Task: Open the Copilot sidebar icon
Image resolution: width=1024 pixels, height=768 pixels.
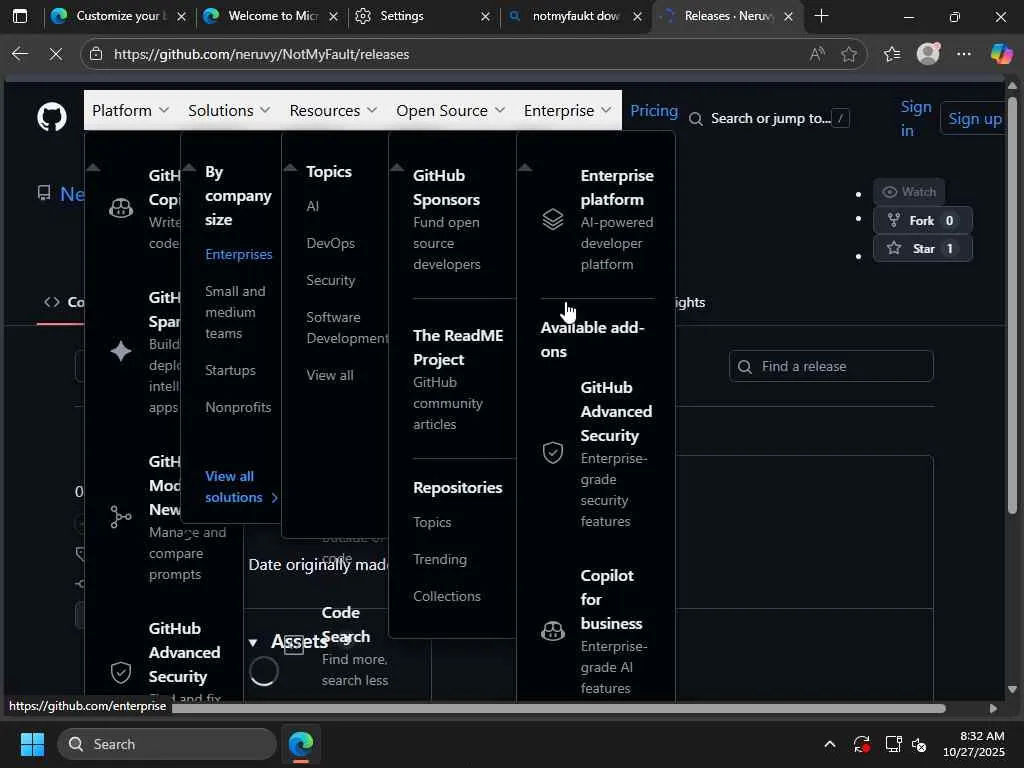Action: click(1001, 54)
